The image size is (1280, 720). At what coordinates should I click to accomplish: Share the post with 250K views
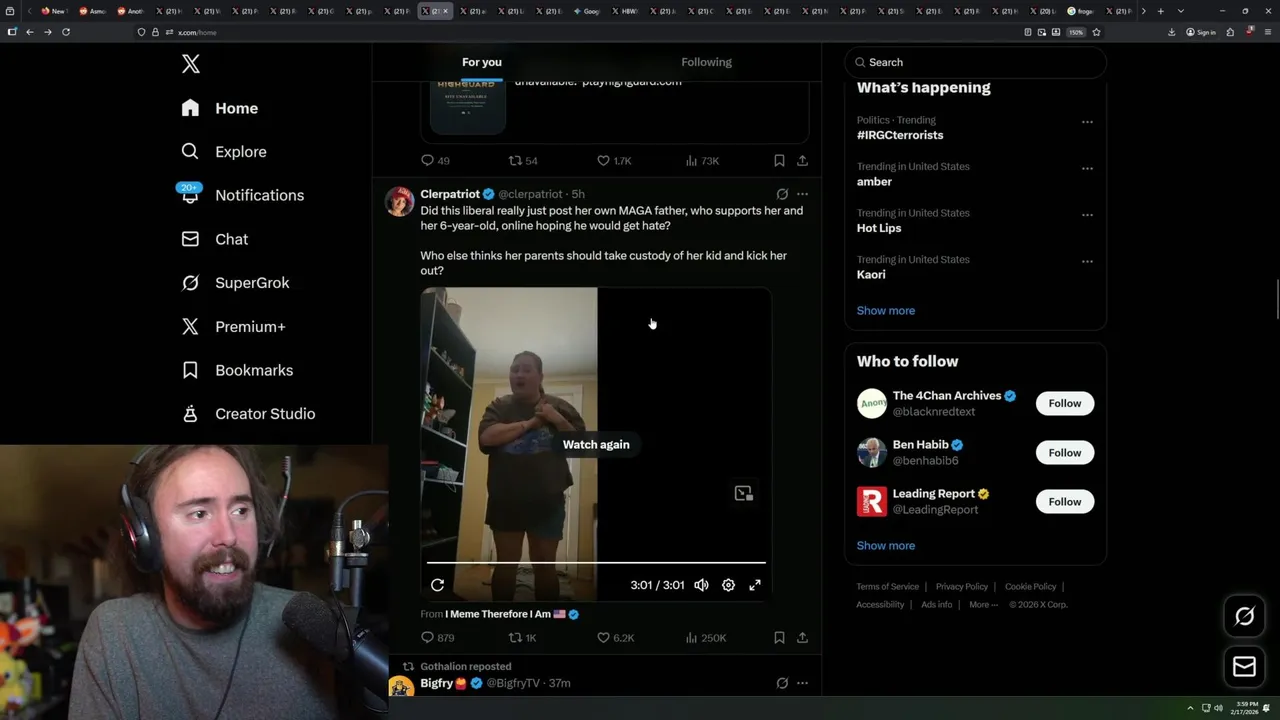(802, 637)
